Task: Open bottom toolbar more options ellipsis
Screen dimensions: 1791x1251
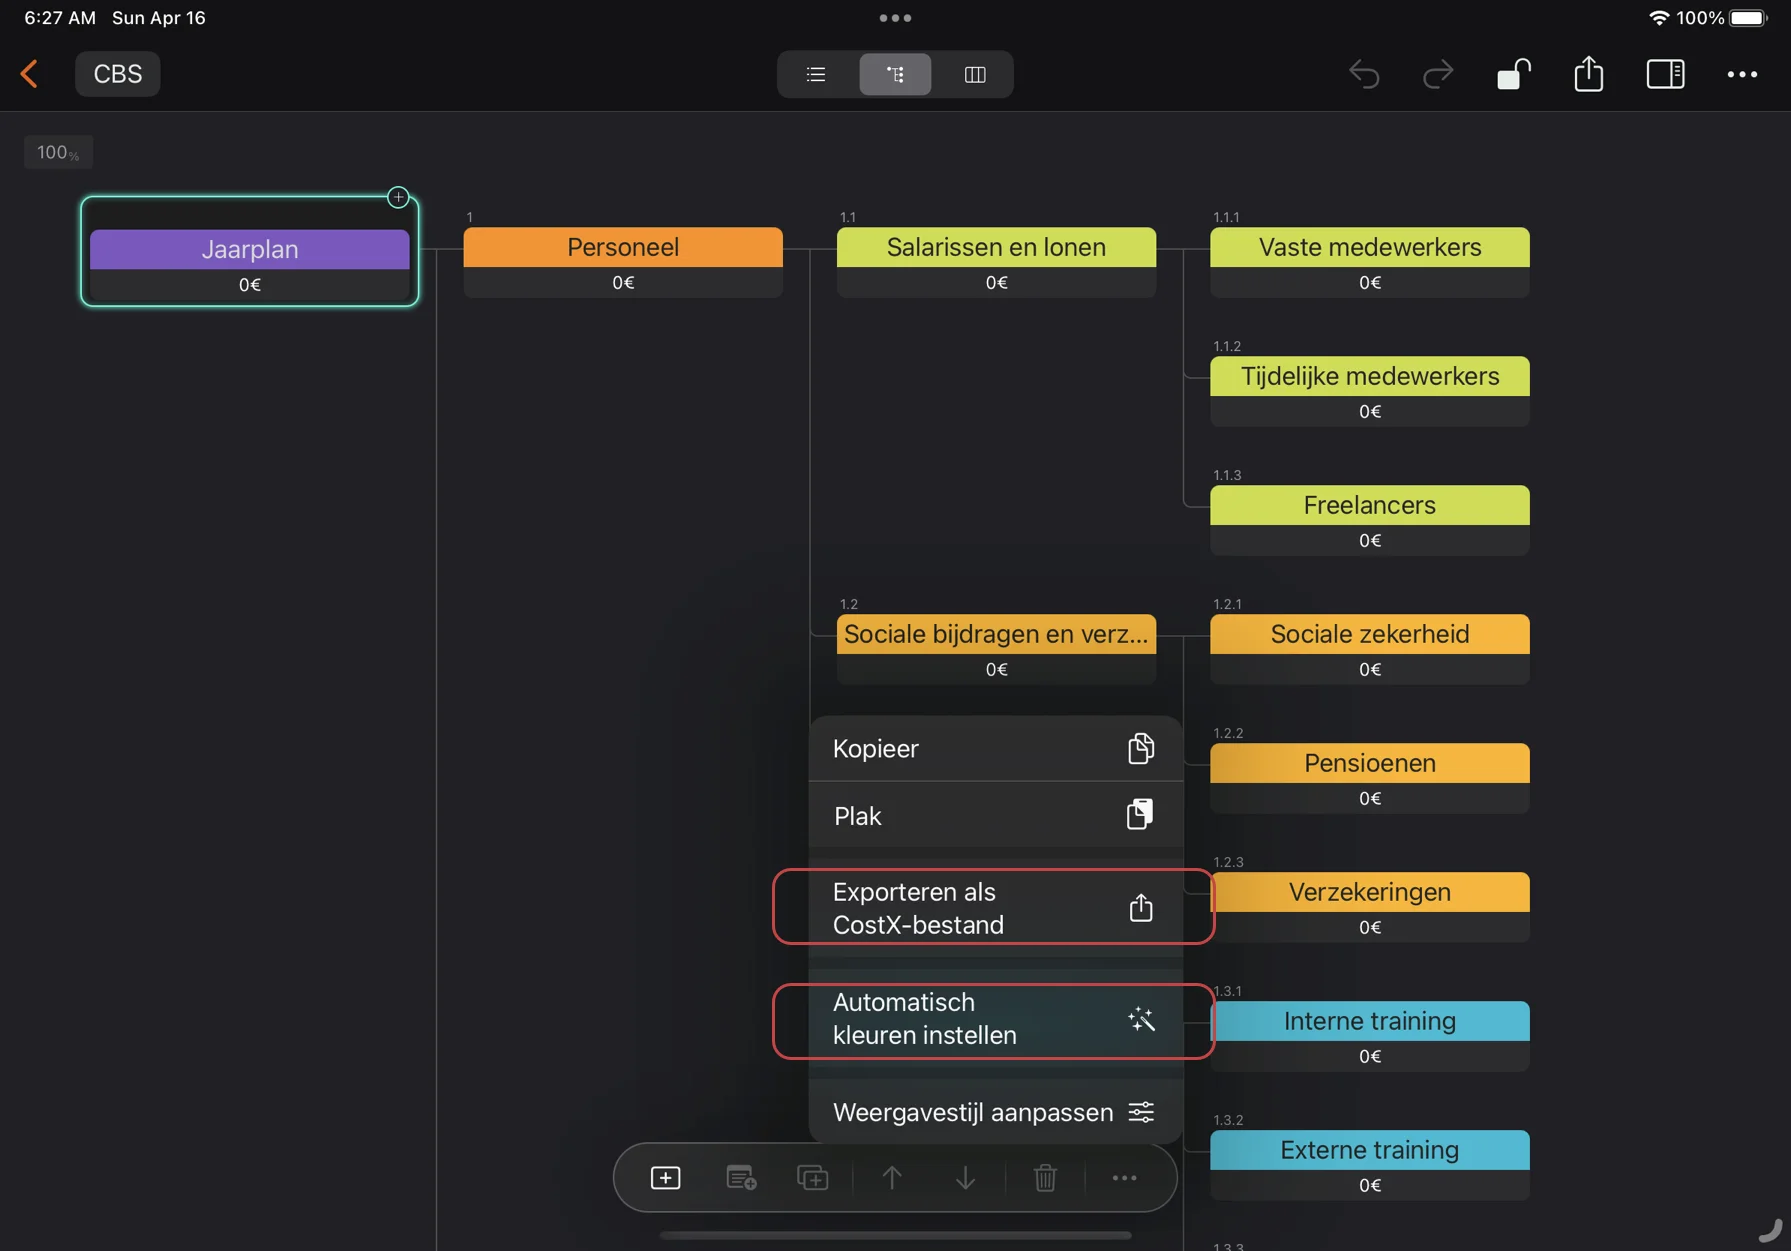Action: (x=1124, y=1178)
